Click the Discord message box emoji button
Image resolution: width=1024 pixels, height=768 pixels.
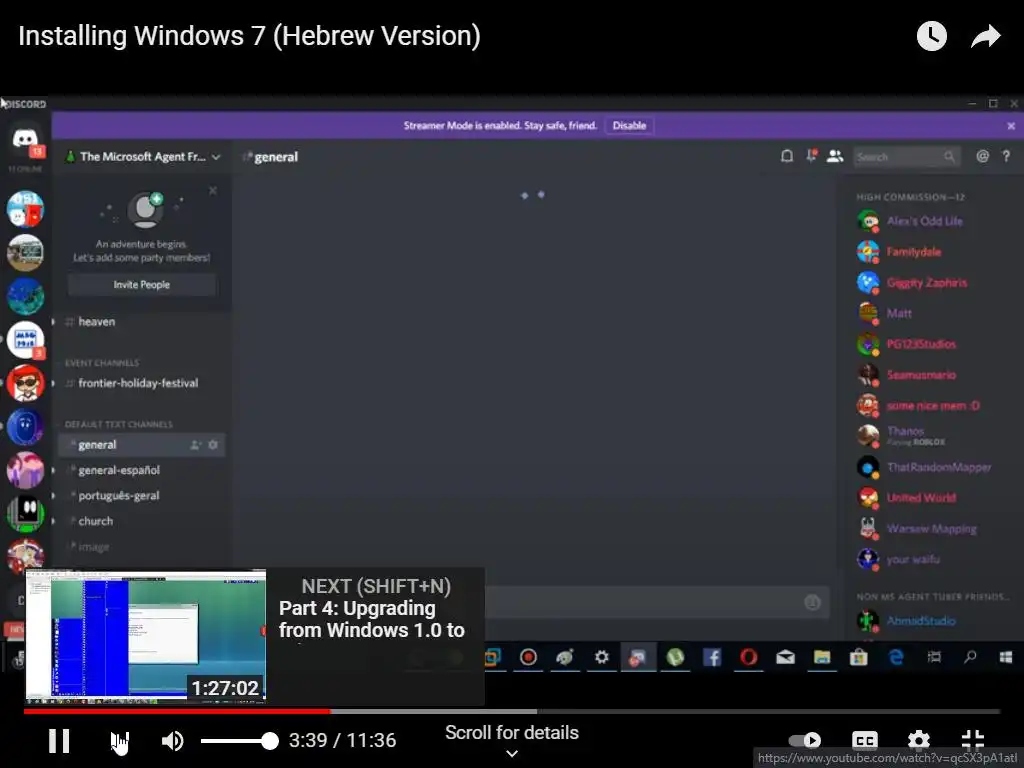tap(812, 602)
